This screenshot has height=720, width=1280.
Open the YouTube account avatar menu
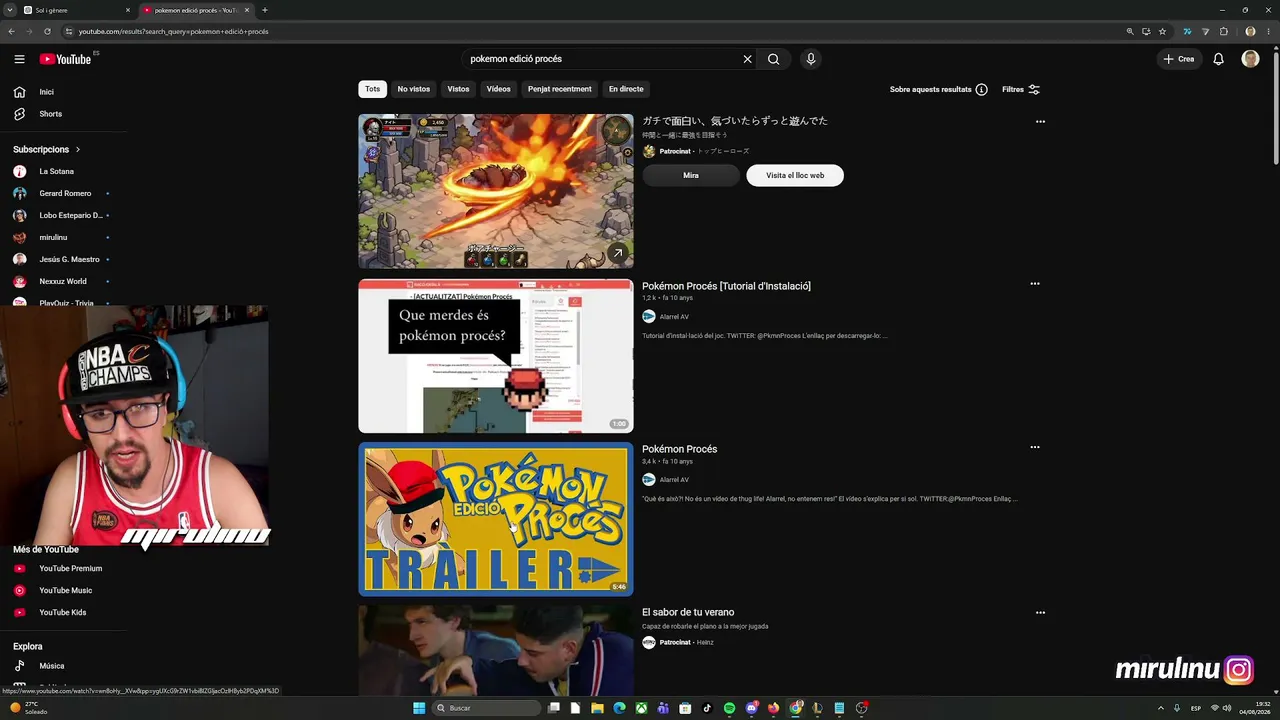pos(1250,59)
